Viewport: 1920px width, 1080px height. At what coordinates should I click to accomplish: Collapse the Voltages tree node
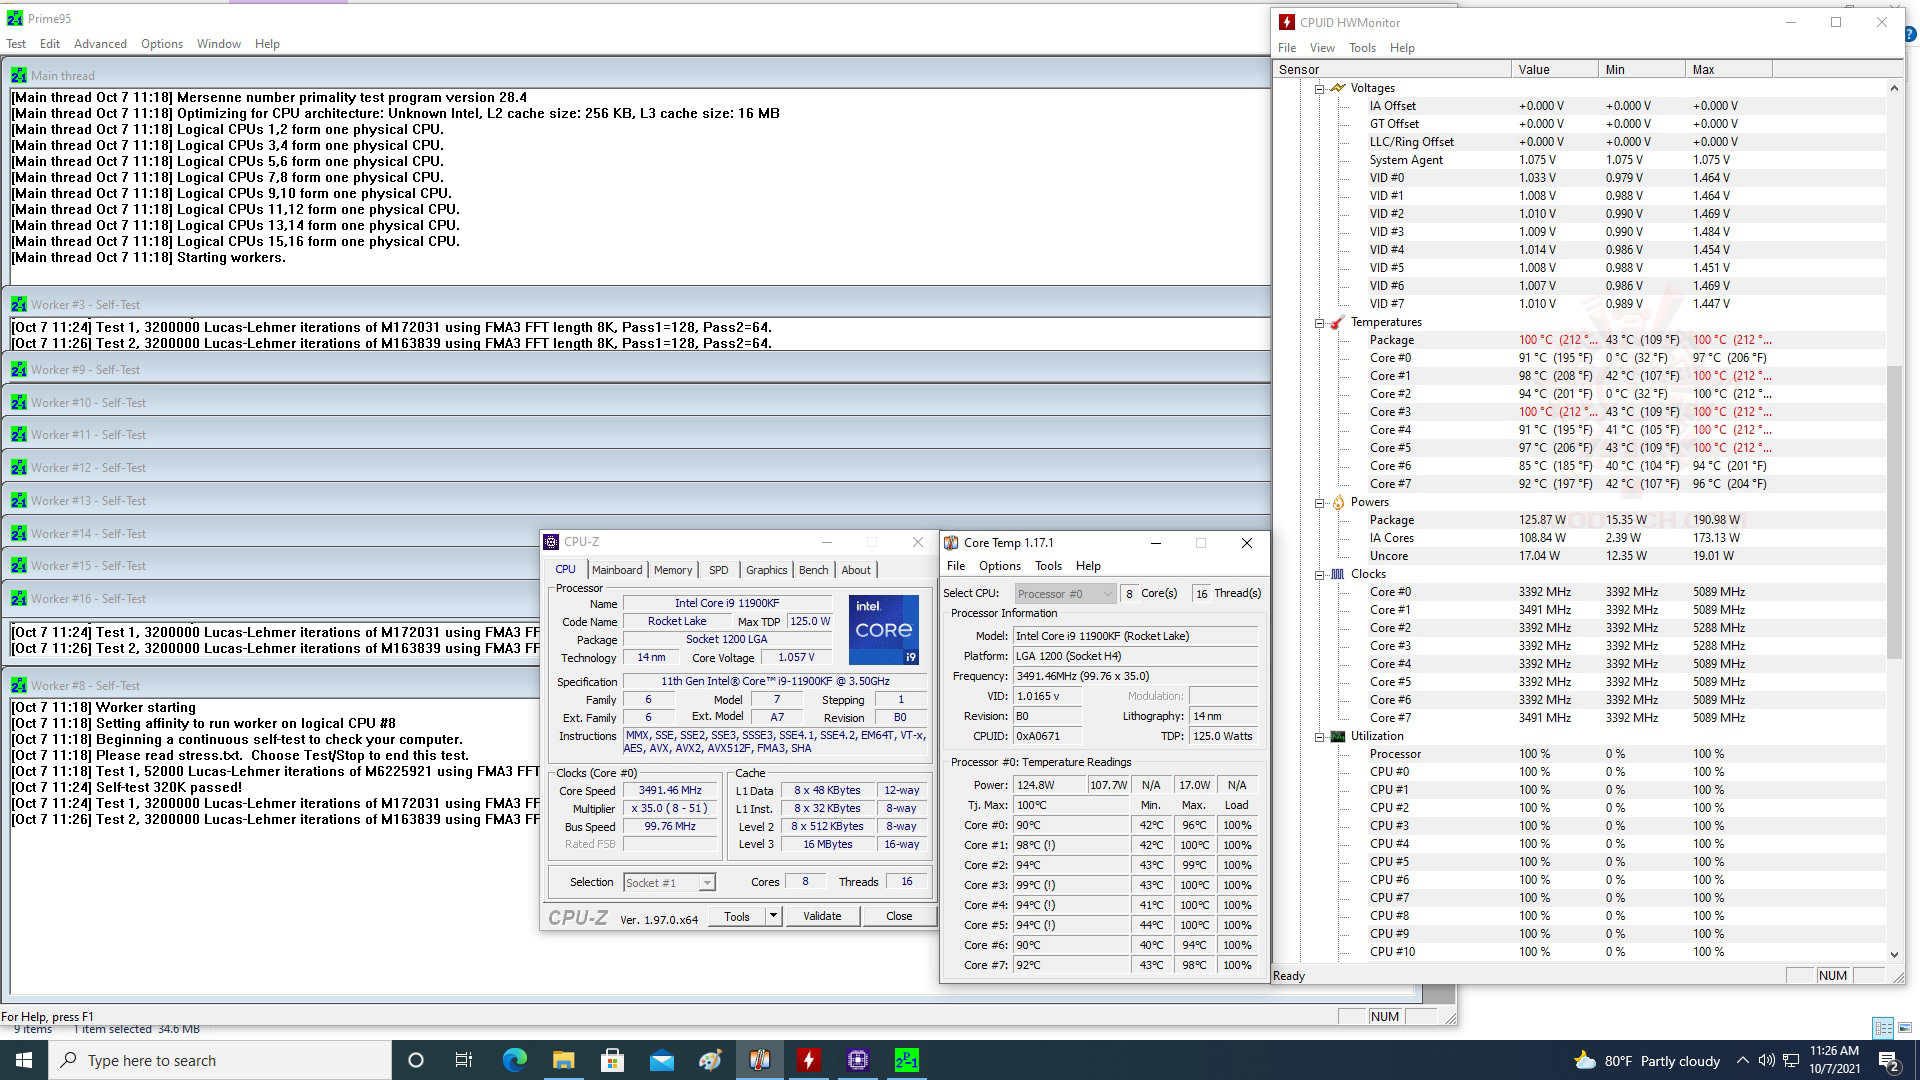(1319, 88)
